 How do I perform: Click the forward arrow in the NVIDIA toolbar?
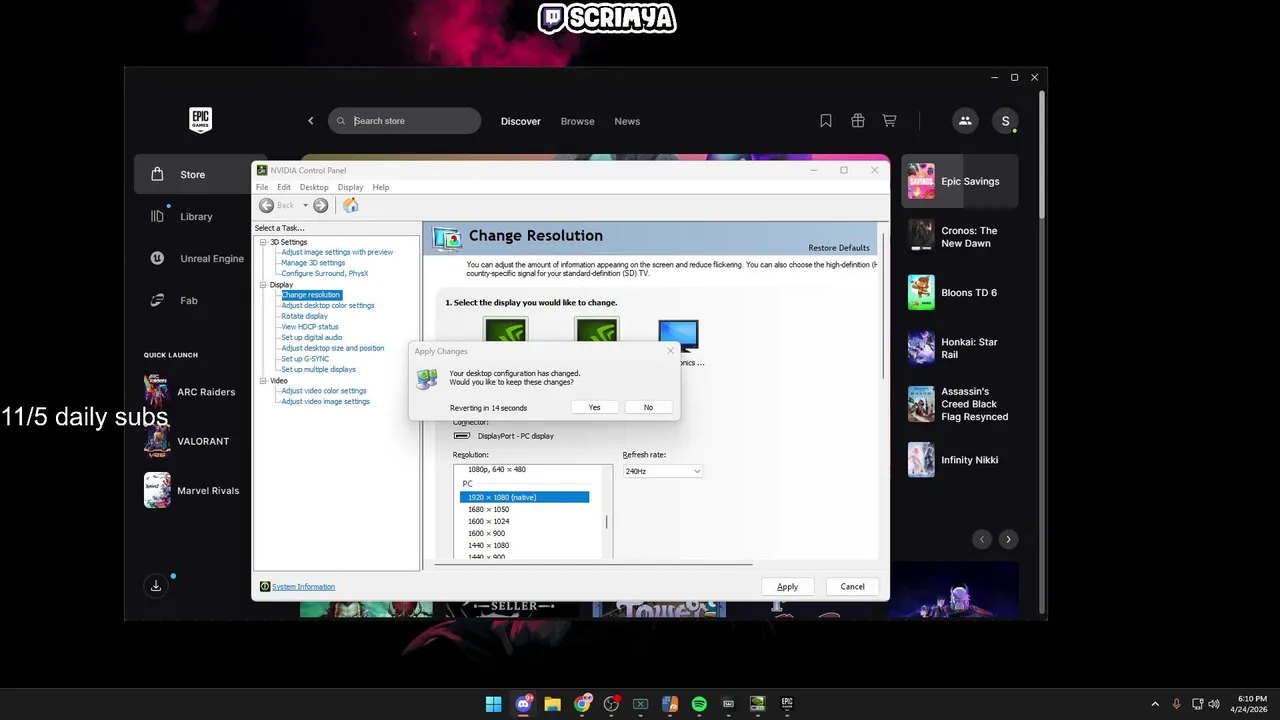[x=320, y=205]
